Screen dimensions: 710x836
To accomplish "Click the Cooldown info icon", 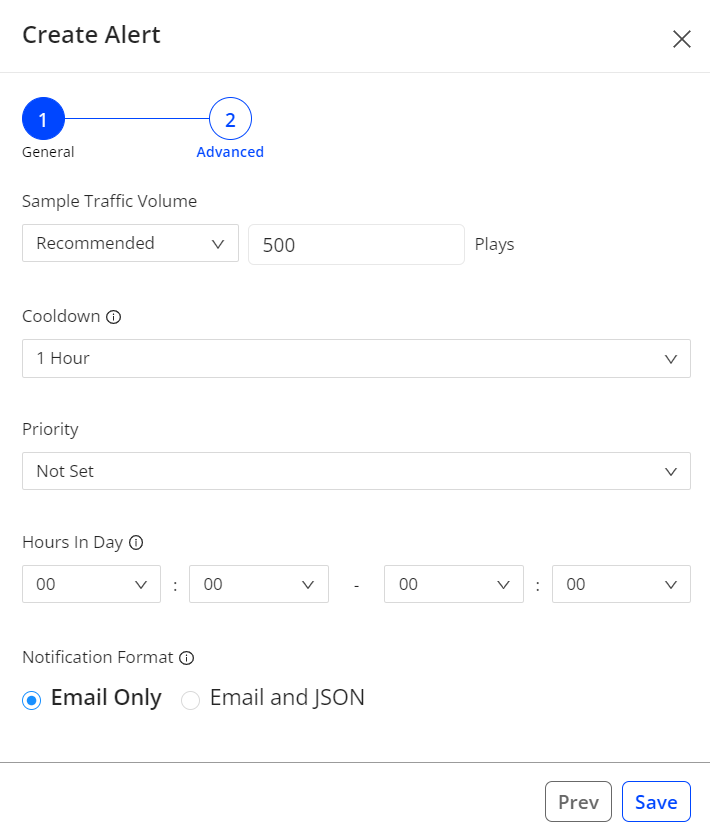I will click(114, 317).
